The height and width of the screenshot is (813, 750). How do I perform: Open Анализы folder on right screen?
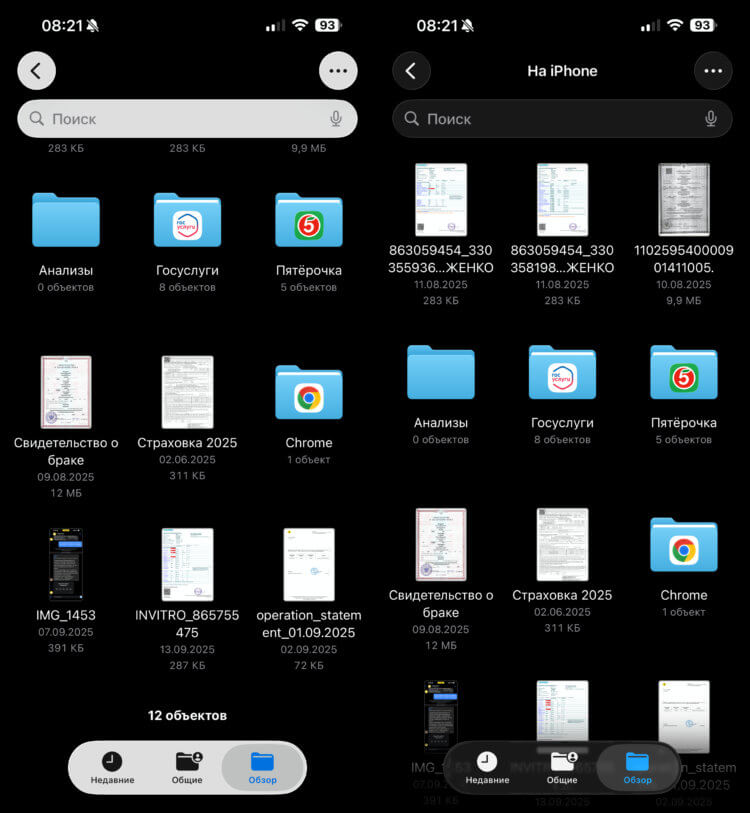tap(441, 372)
